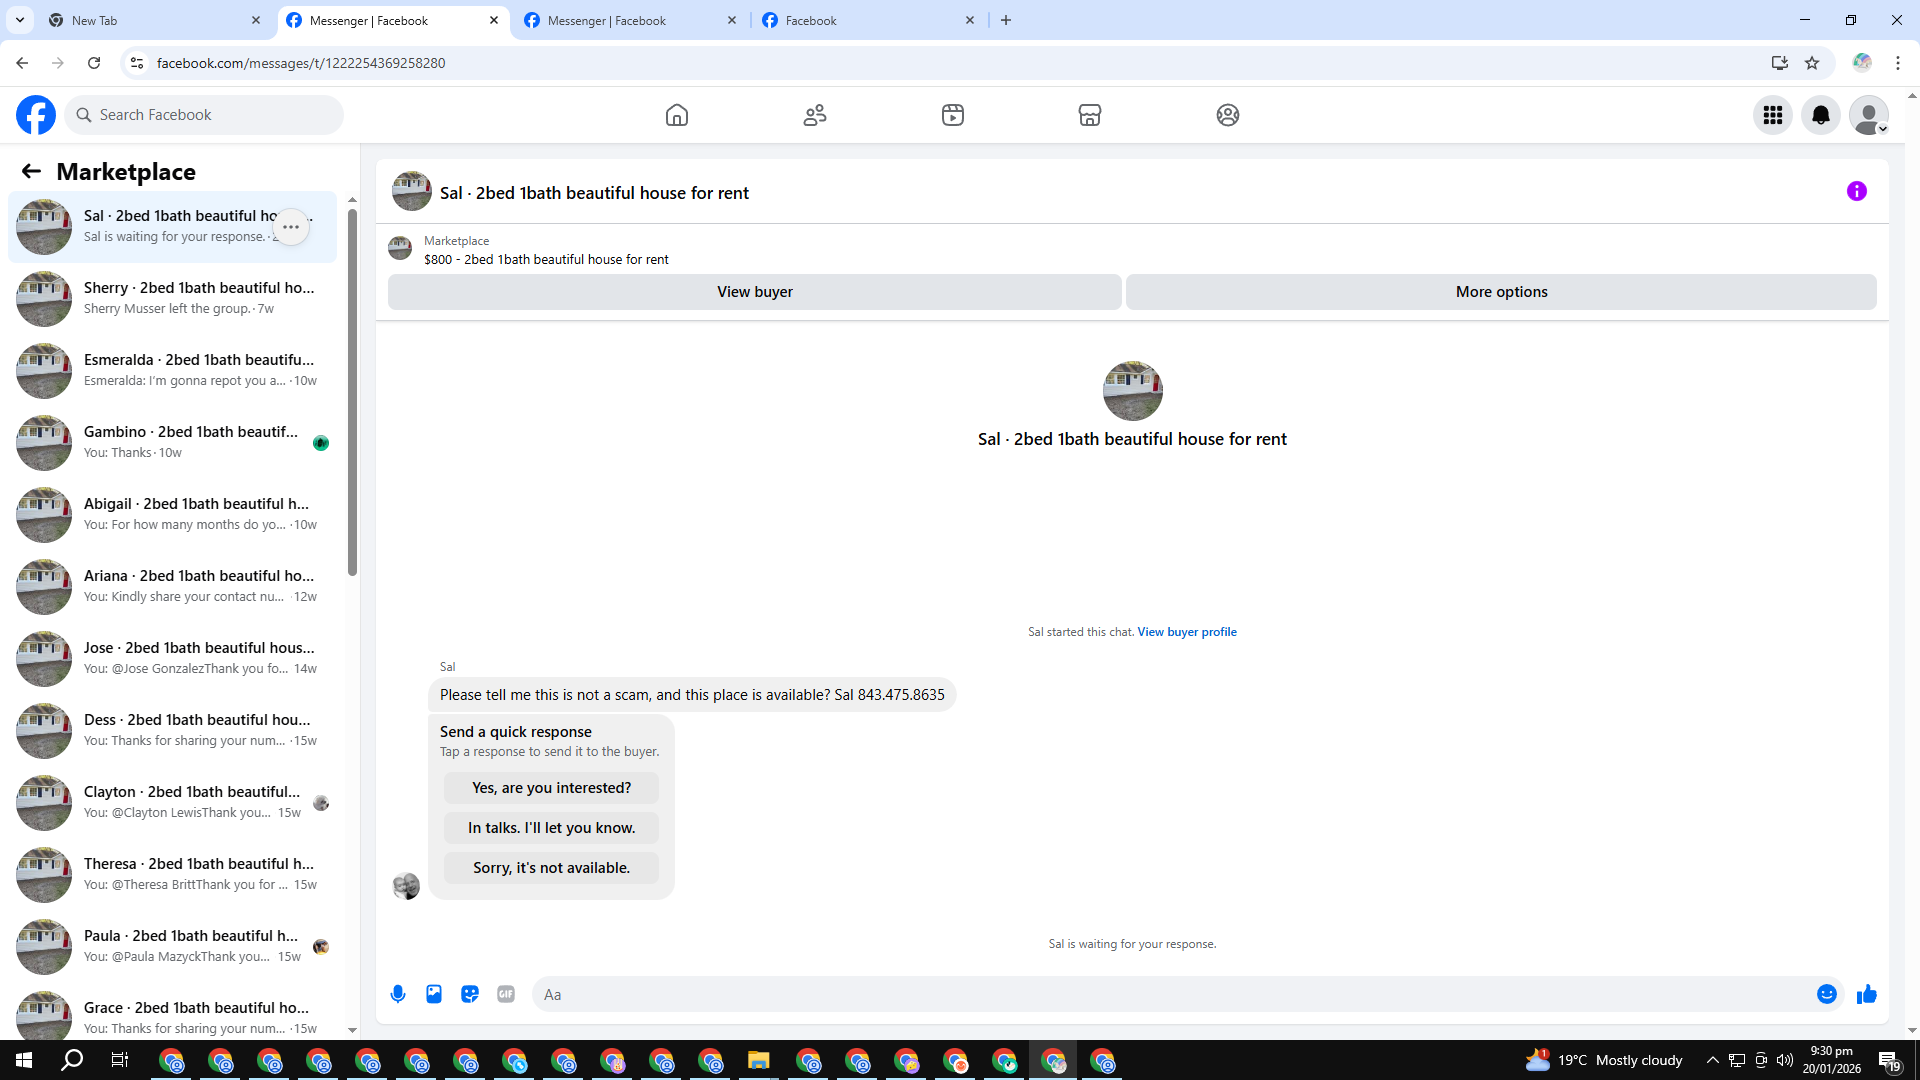The width and height of the screenshot is (1920, 1080).
Task: Open Clayton's conversation in the list
Action: point(172,803)
